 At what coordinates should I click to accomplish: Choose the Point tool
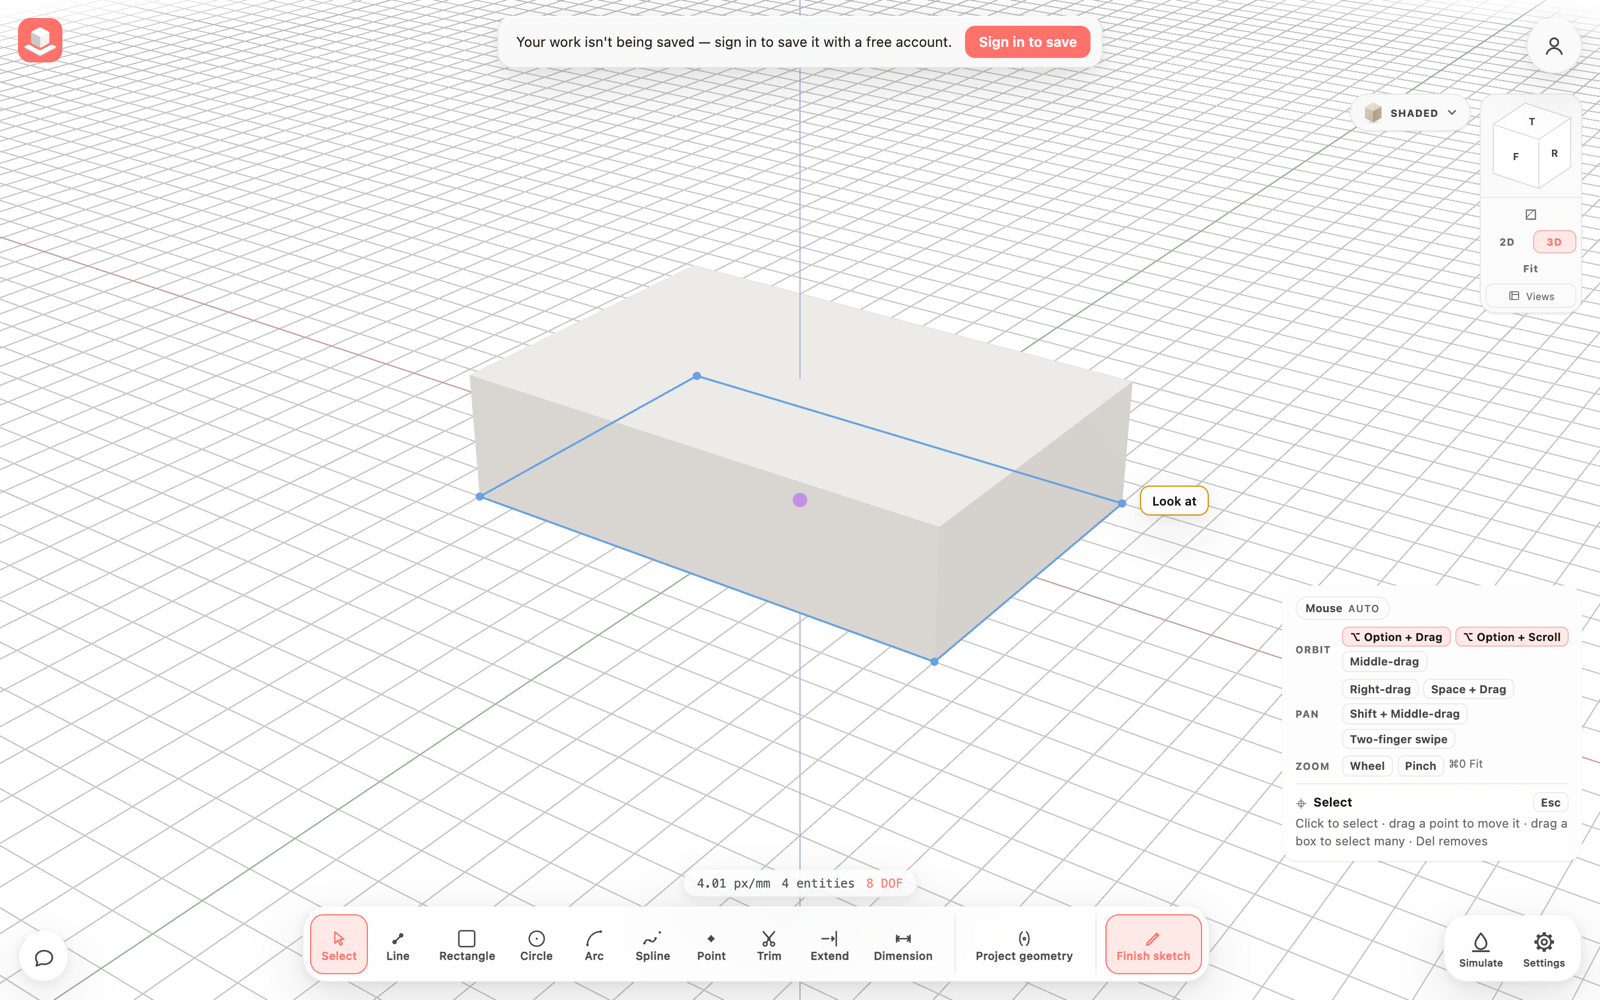coord(711,945)
